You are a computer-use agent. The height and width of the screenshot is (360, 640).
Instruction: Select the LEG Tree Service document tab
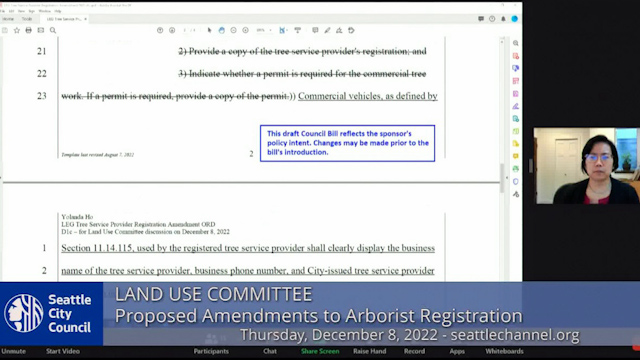tap(63, 19)
